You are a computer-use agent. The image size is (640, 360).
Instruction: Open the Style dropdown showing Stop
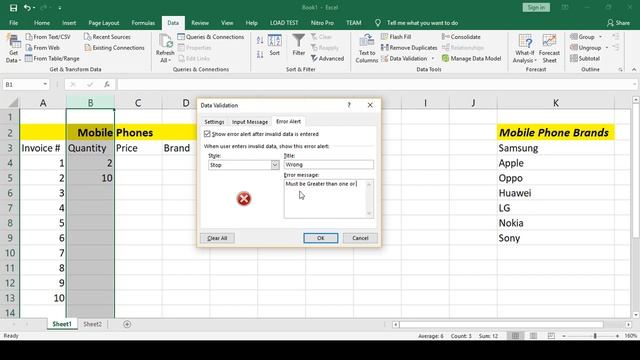pos(275,165)
